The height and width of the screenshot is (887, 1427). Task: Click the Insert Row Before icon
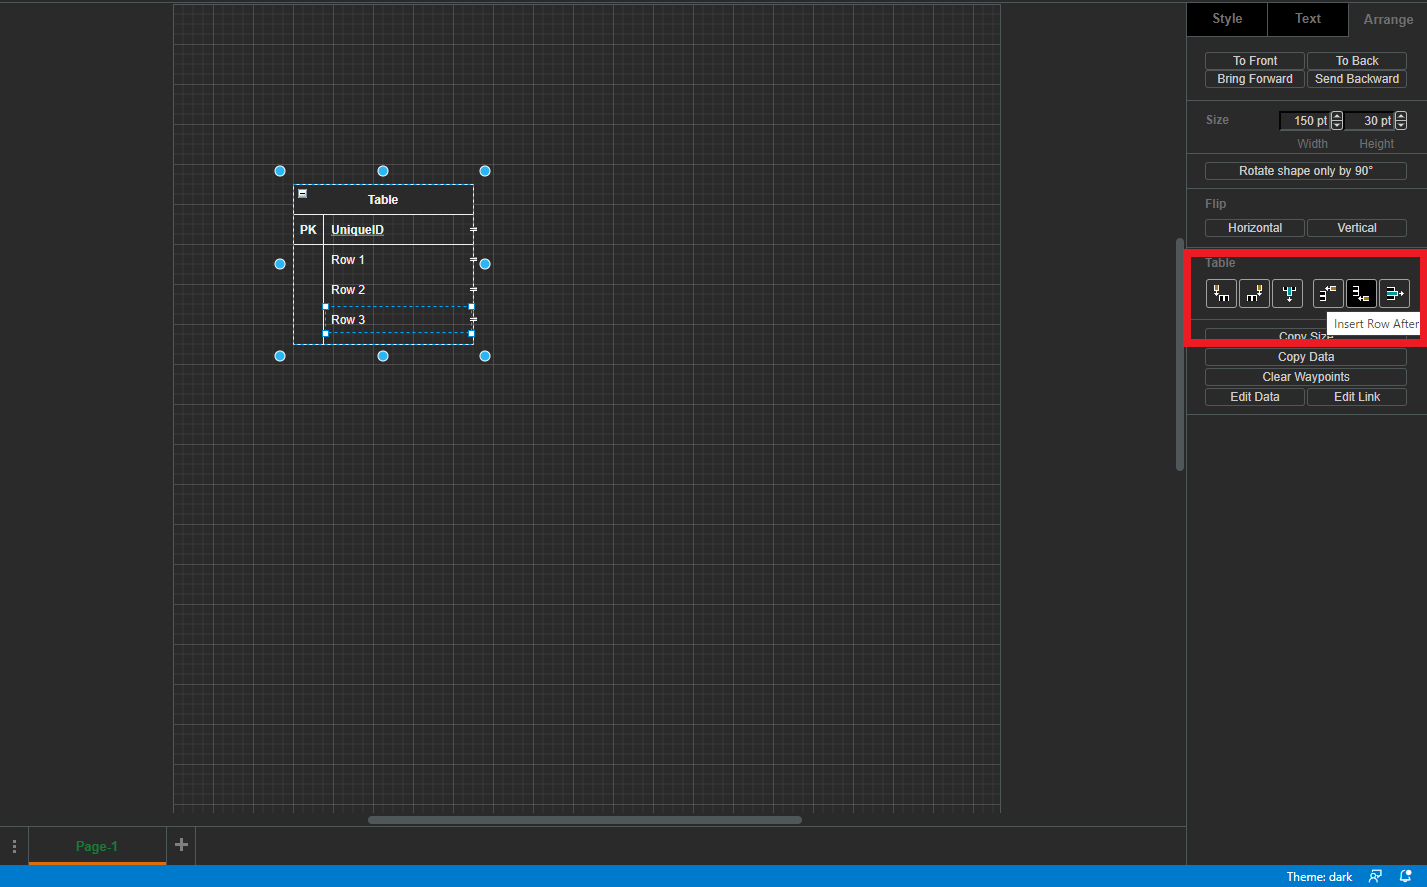(1328, 293)
